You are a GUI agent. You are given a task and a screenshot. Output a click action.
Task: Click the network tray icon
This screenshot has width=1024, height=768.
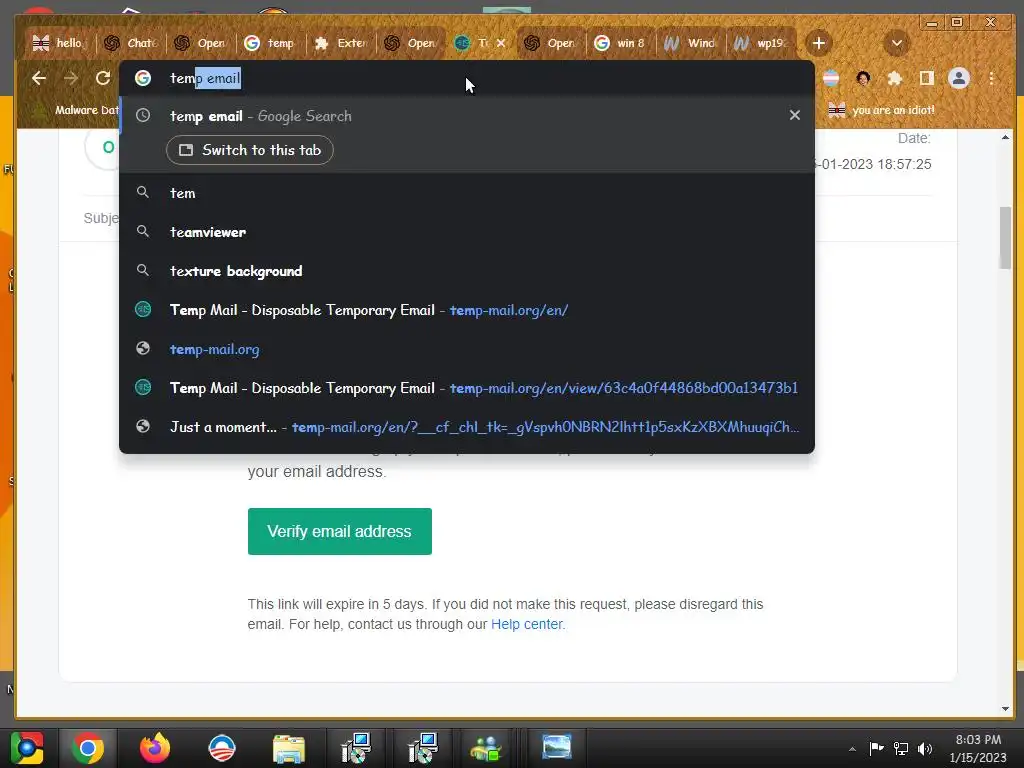pos(901,748)
